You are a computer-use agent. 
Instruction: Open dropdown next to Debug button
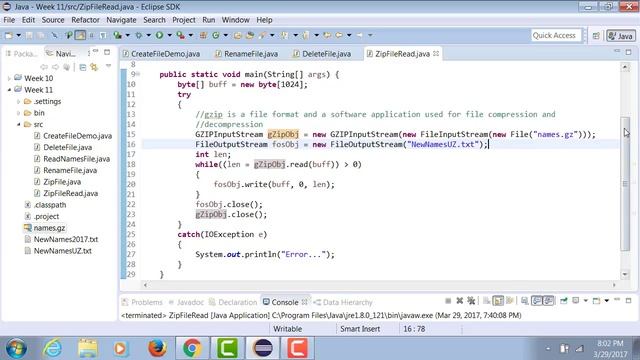(x=149, y=36)
